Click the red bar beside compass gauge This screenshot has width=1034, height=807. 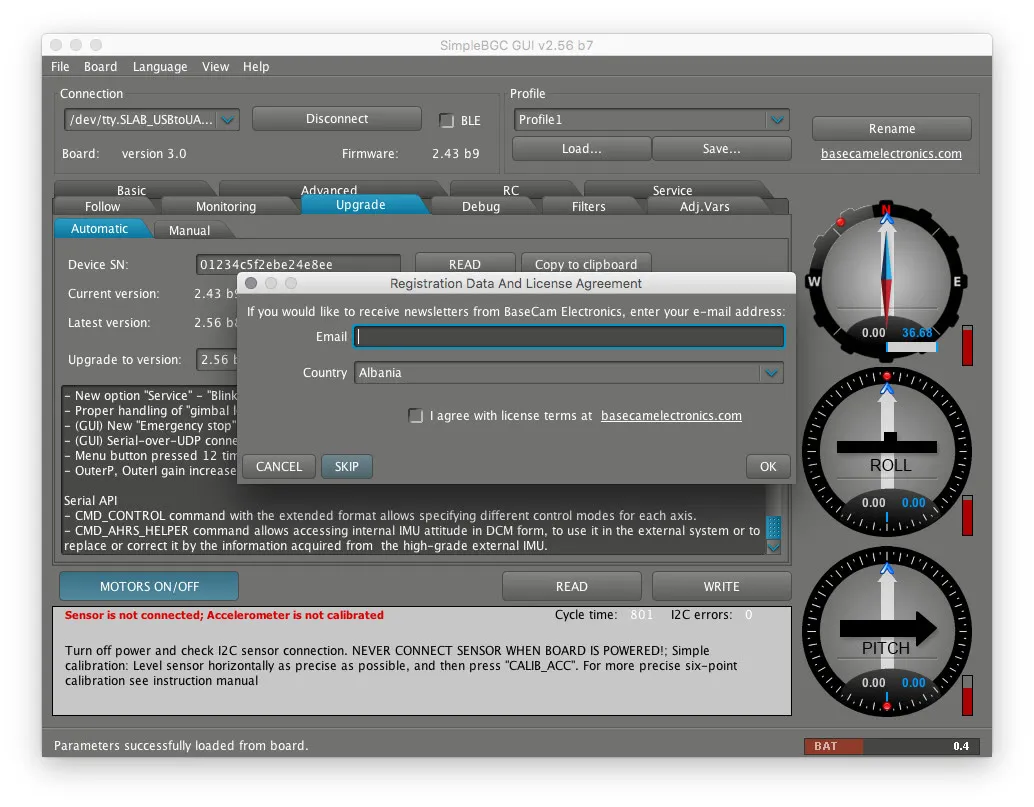[967, 345]
